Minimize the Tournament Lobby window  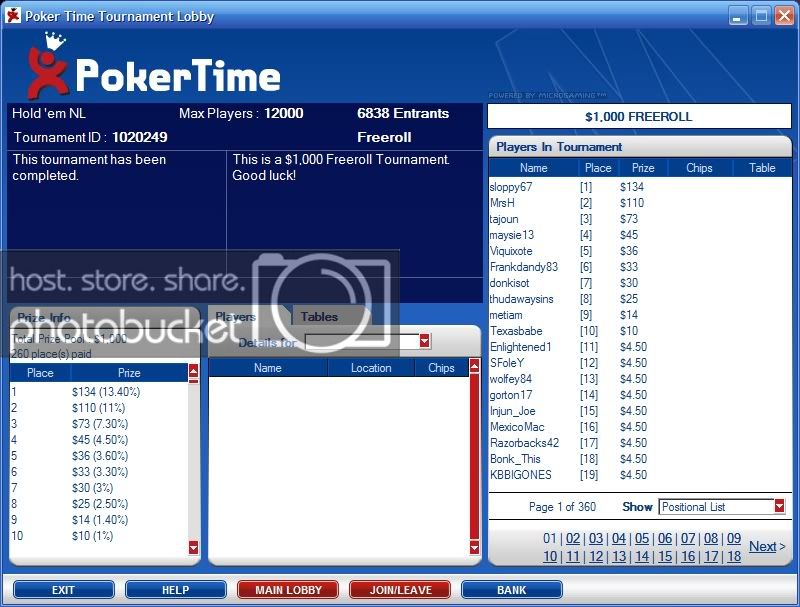pos(737,16)
